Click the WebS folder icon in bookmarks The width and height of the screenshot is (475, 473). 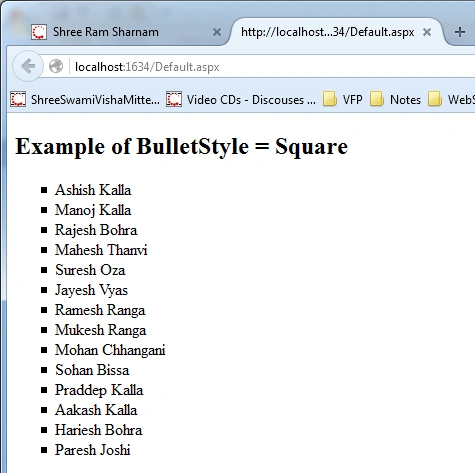click(x=435, y=99)
